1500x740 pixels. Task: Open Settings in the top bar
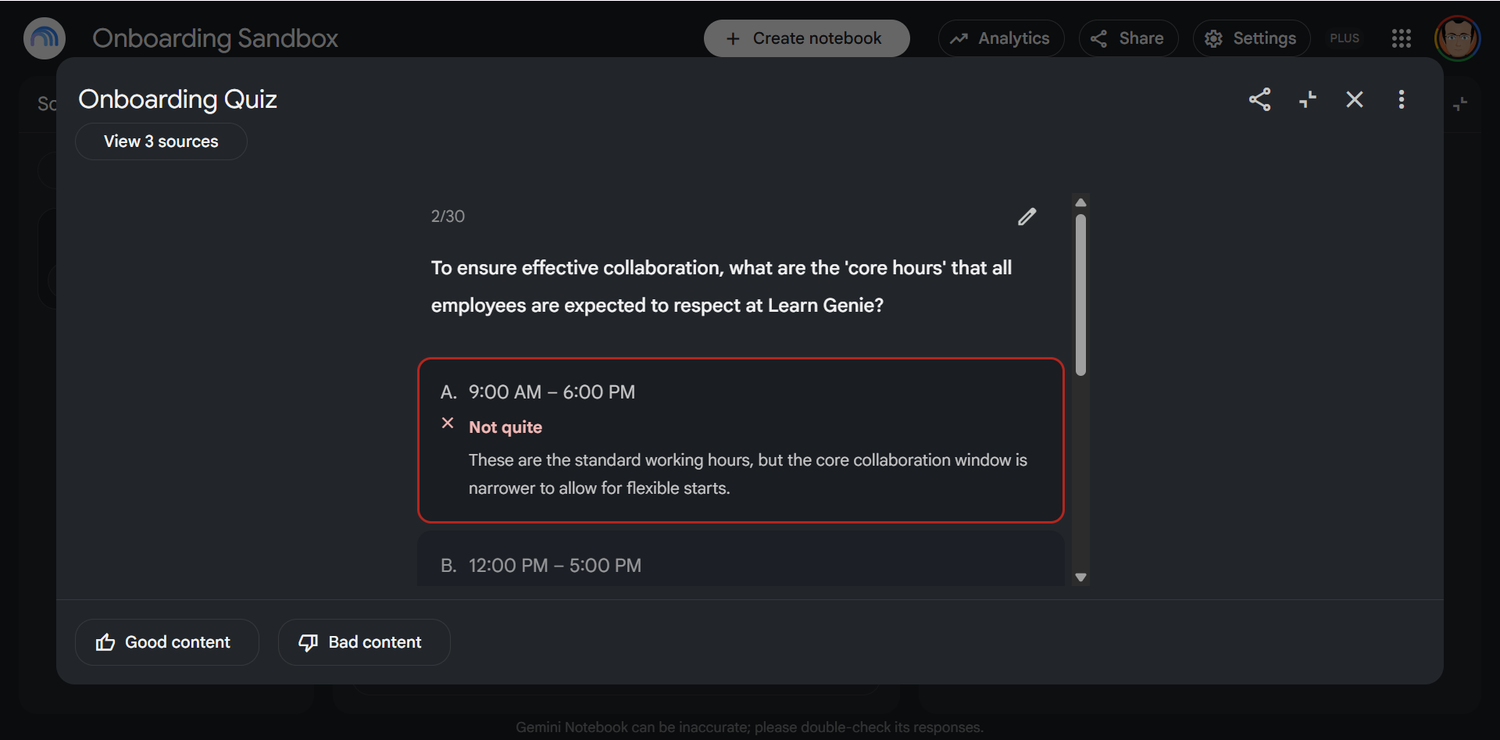click(x=1251, y=38)
